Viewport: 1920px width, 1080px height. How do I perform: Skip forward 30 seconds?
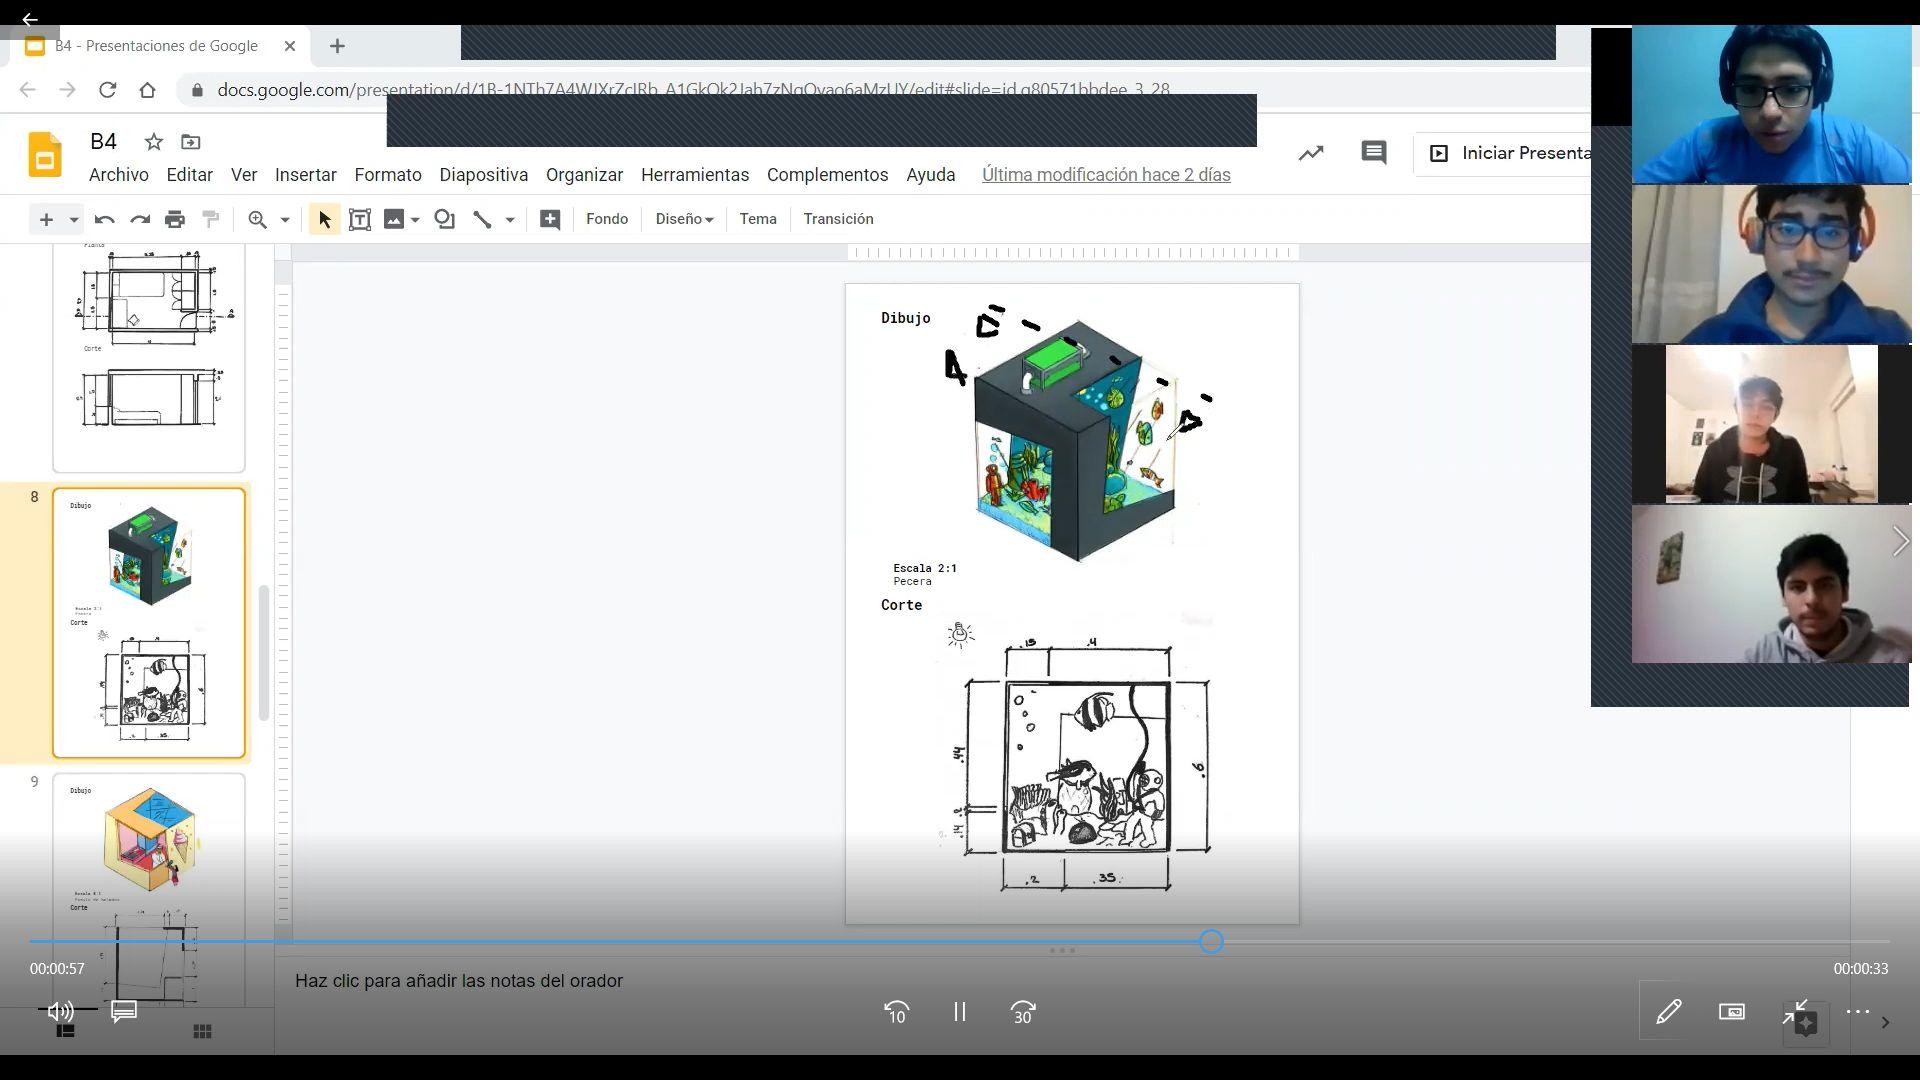(x=1023, y=1012)
